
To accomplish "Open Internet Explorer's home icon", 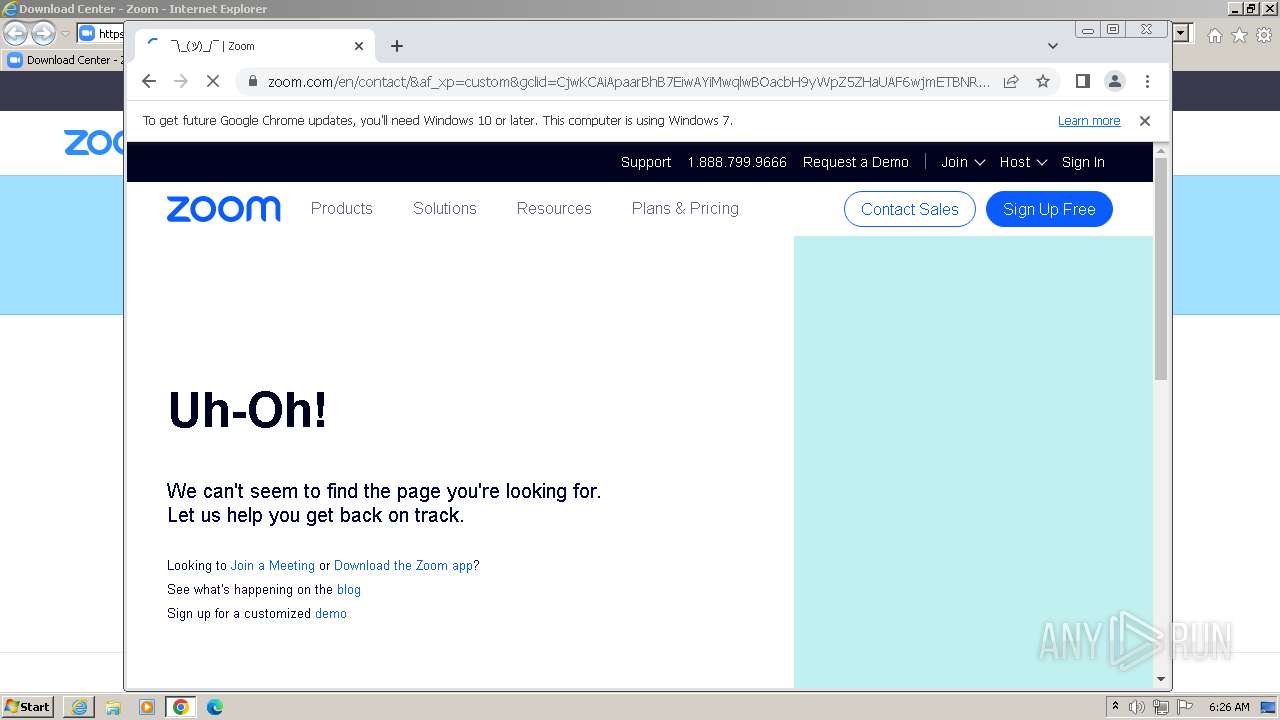I will pos(1215,35).
